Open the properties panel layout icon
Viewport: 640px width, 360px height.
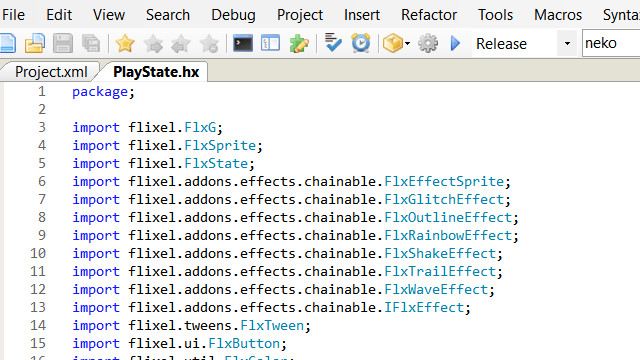tap(270, 43)
